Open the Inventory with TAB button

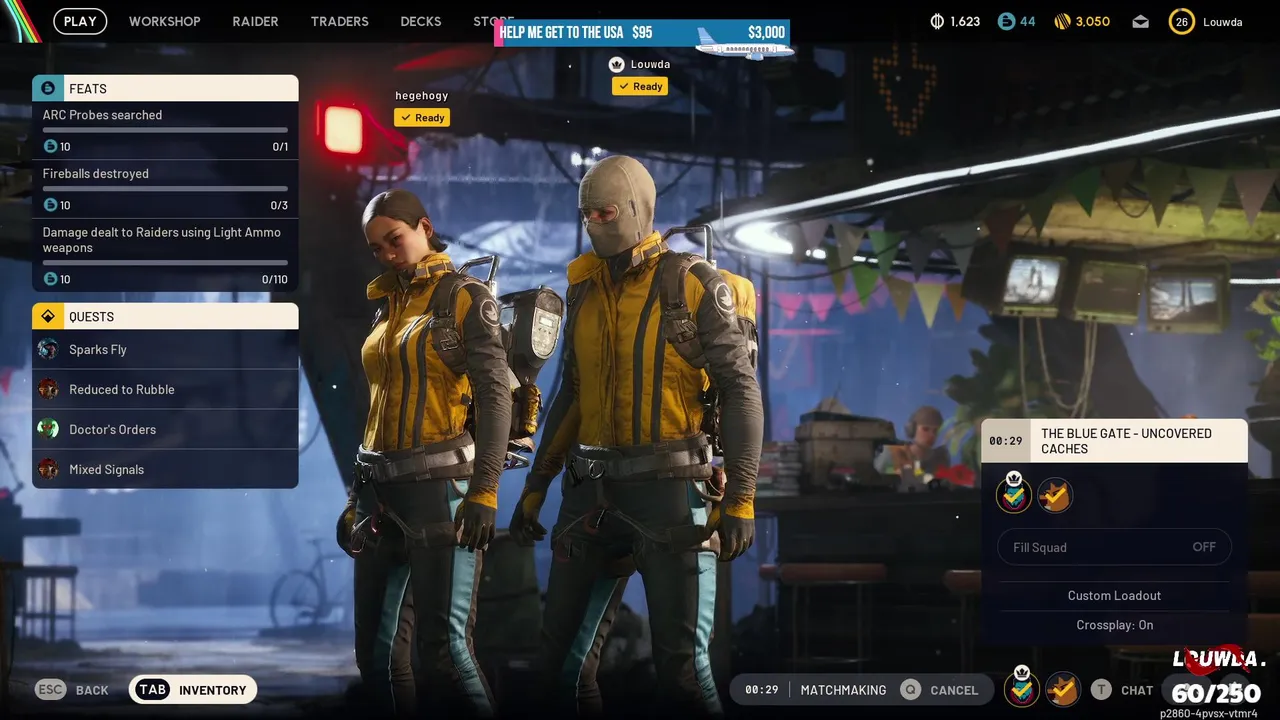193,689
